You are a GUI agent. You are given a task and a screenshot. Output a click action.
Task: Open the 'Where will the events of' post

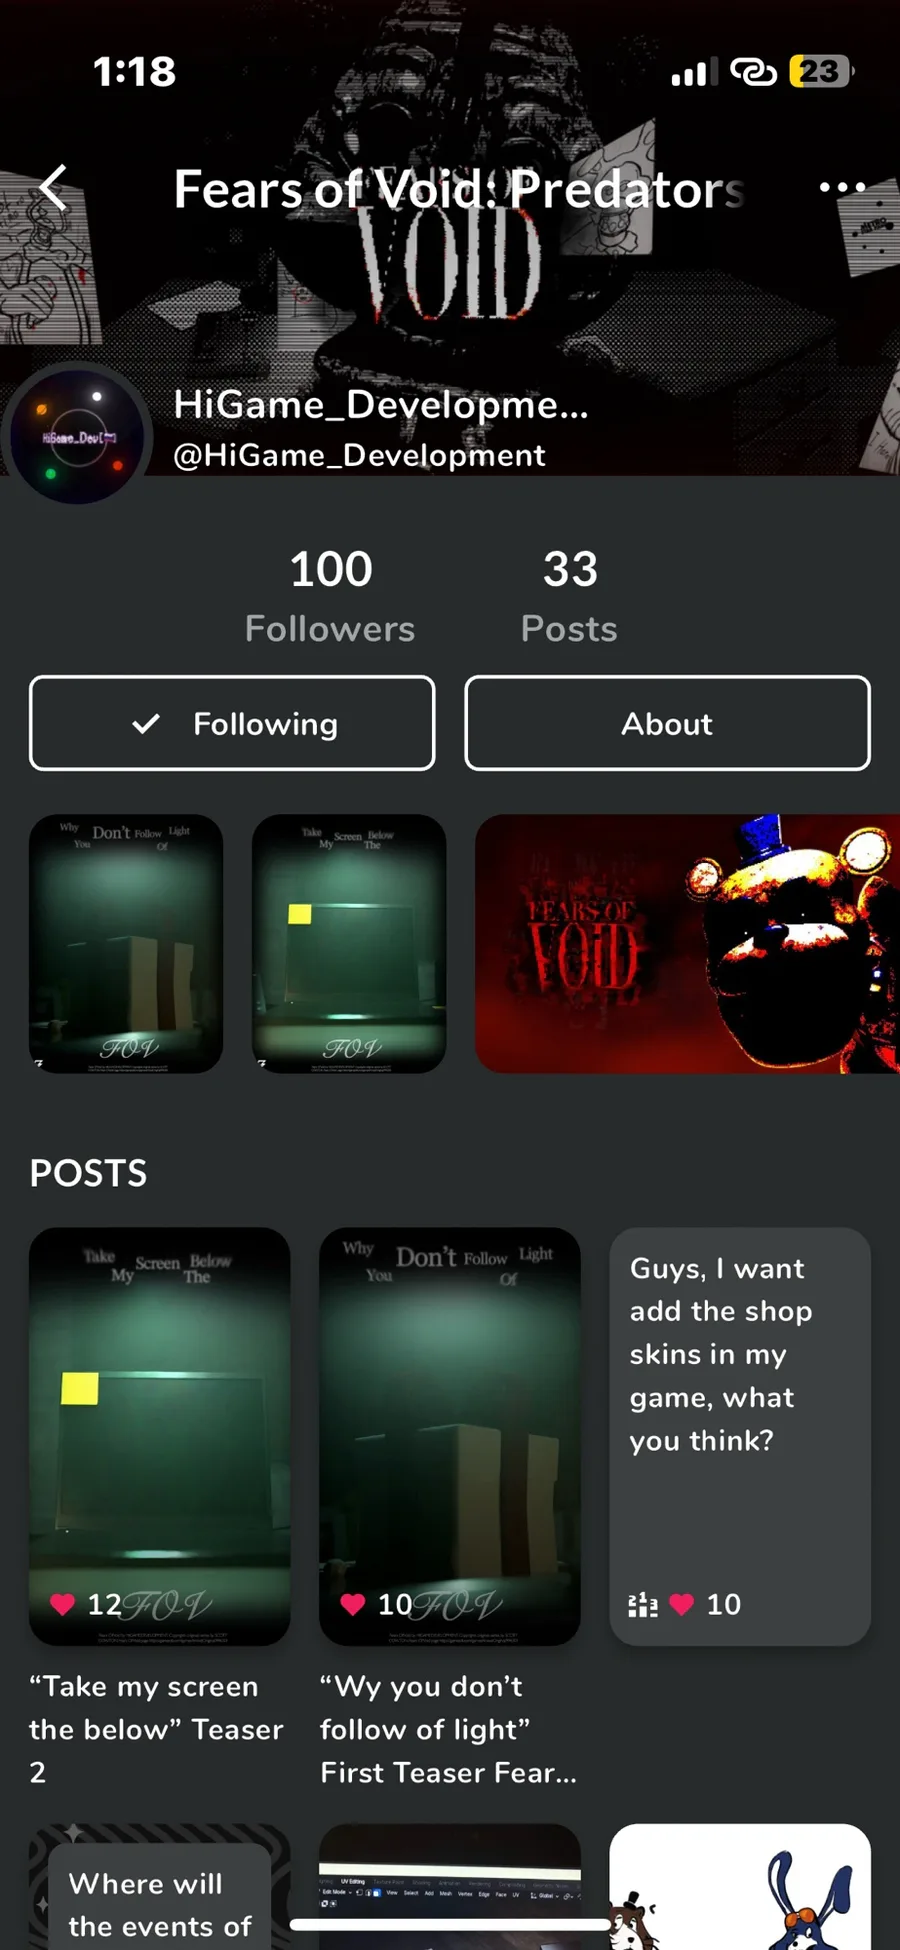pos(160,1886)
